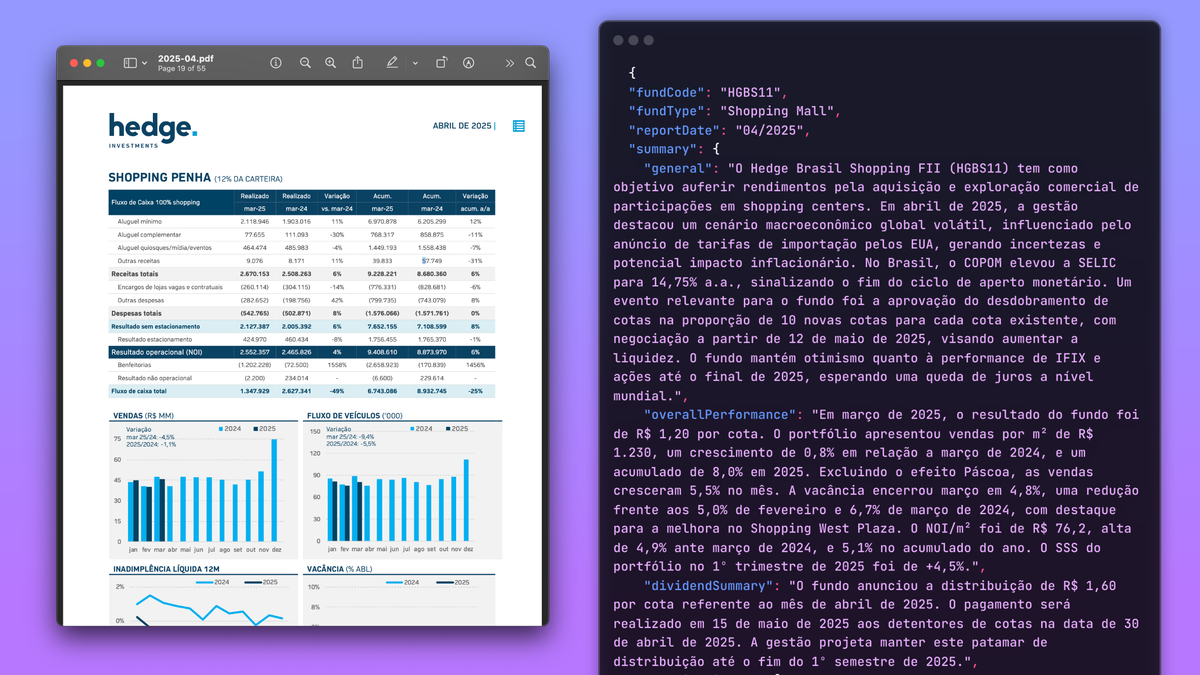
Task: Click the SHOPPING PENHA heading
Action: tap(159, 178)
